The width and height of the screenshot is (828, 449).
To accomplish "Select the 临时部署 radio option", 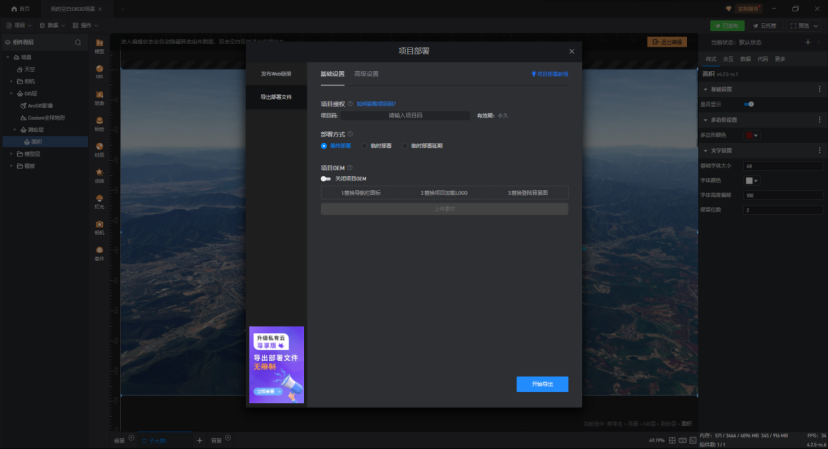I will (364, 146).
